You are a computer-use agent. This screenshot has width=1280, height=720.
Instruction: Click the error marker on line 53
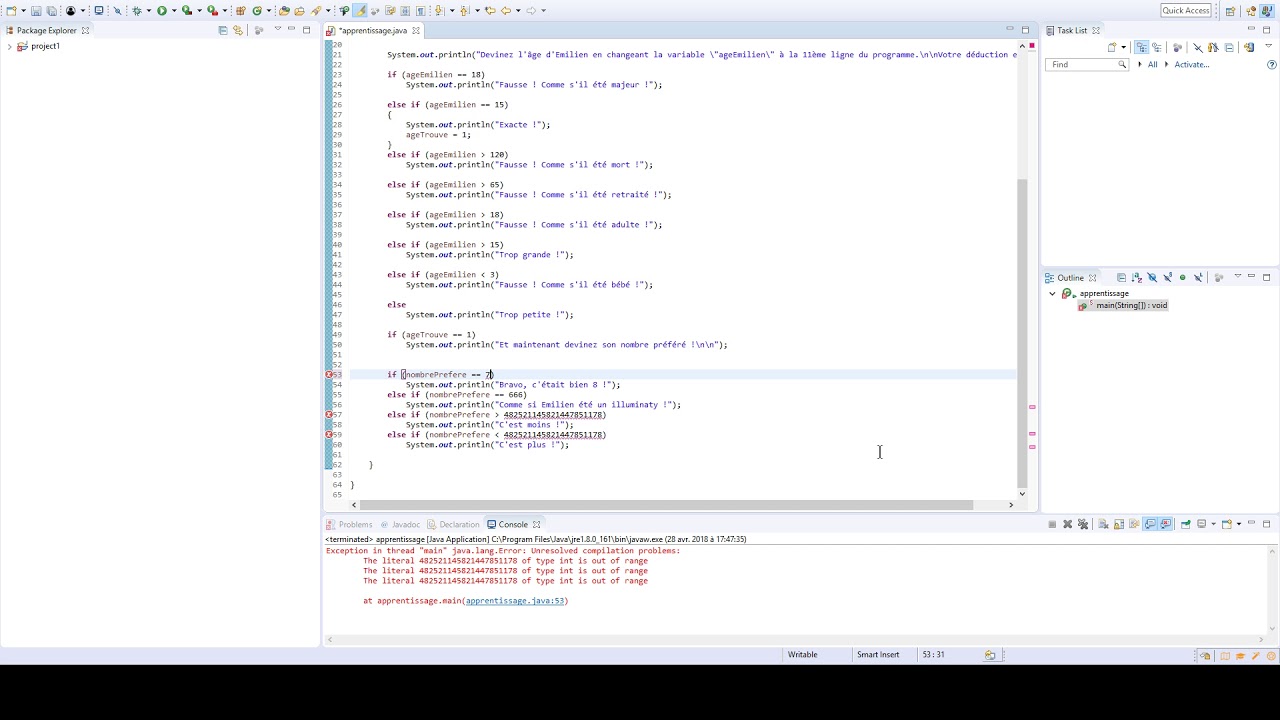click(328, 375)
